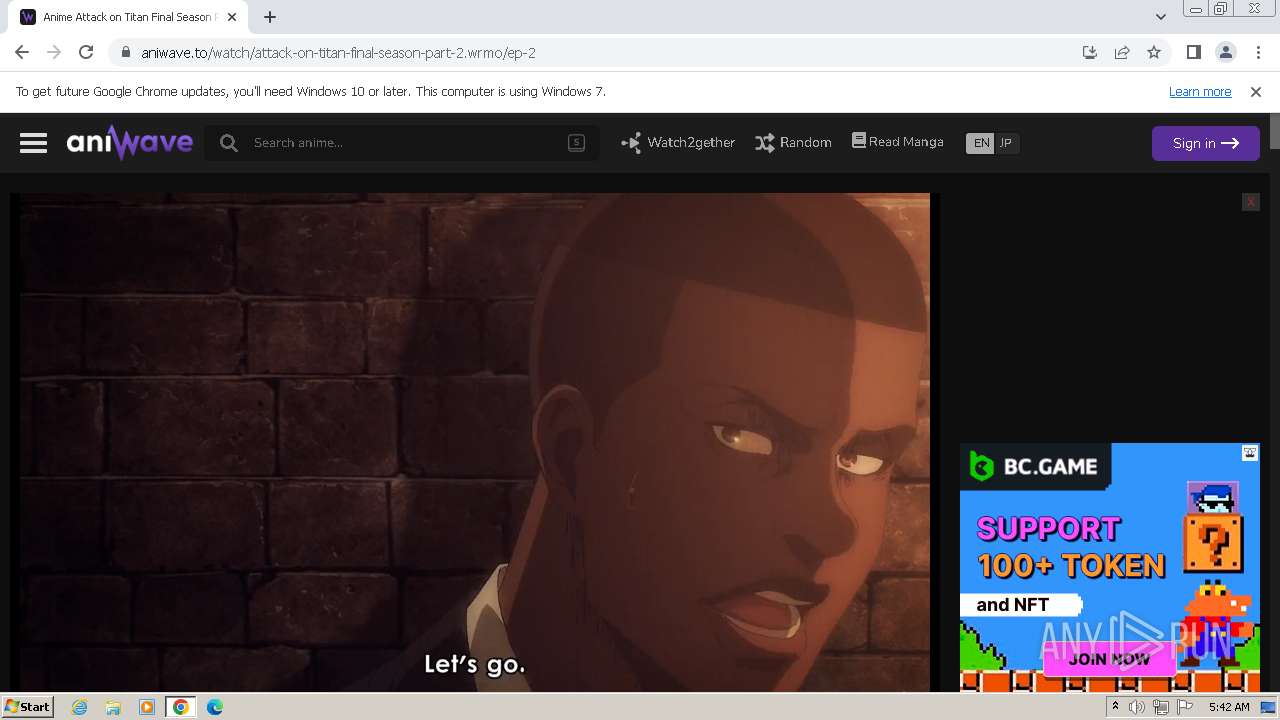Open the search filter icon

point(576,142)
